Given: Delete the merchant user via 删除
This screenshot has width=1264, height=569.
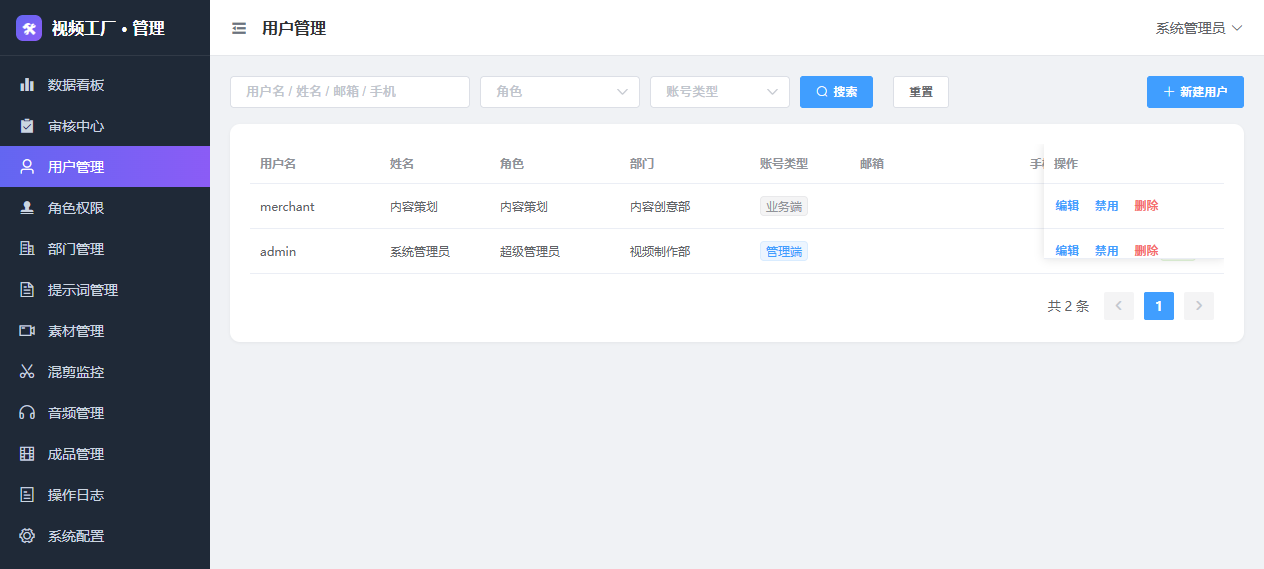Looking at the screenshot, I should pyautogui.click(x=1146, y=206).
